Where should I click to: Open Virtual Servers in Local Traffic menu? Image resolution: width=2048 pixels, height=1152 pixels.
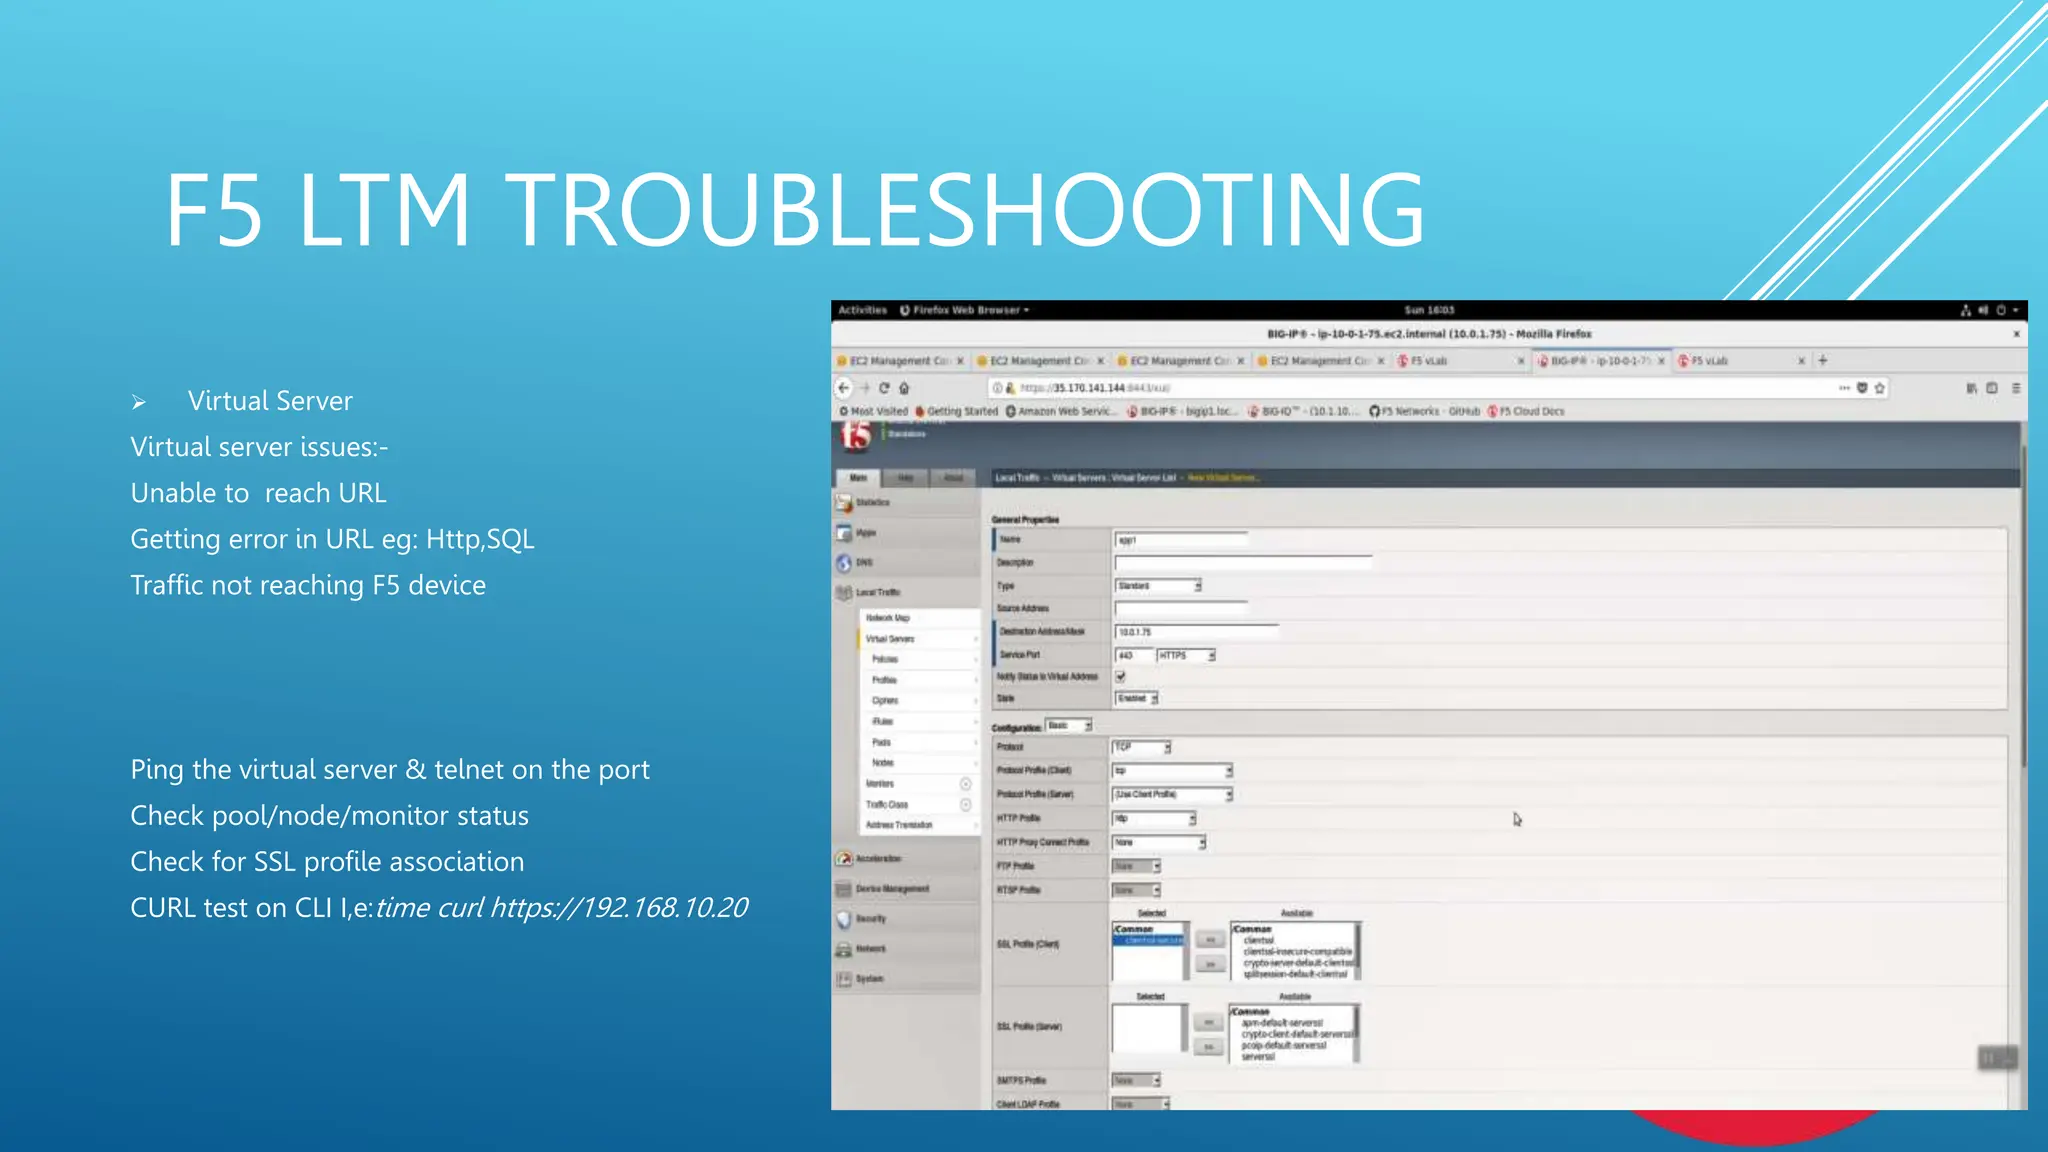(x=920, y=639)
